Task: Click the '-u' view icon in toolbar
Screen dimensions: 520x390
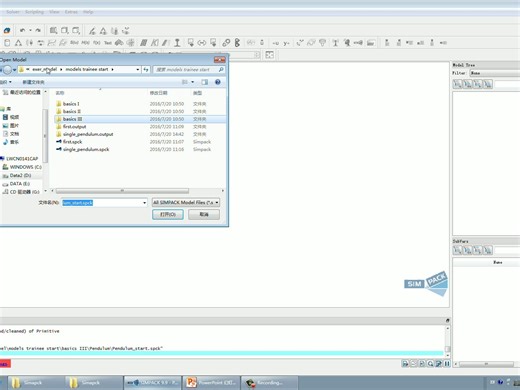Action: (x=275, y=43)
